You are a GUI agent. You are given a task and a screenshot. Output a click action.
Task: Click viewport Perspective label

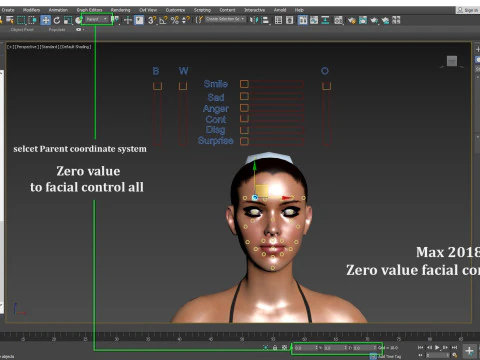pyautogui.click(x=27, y=47)
